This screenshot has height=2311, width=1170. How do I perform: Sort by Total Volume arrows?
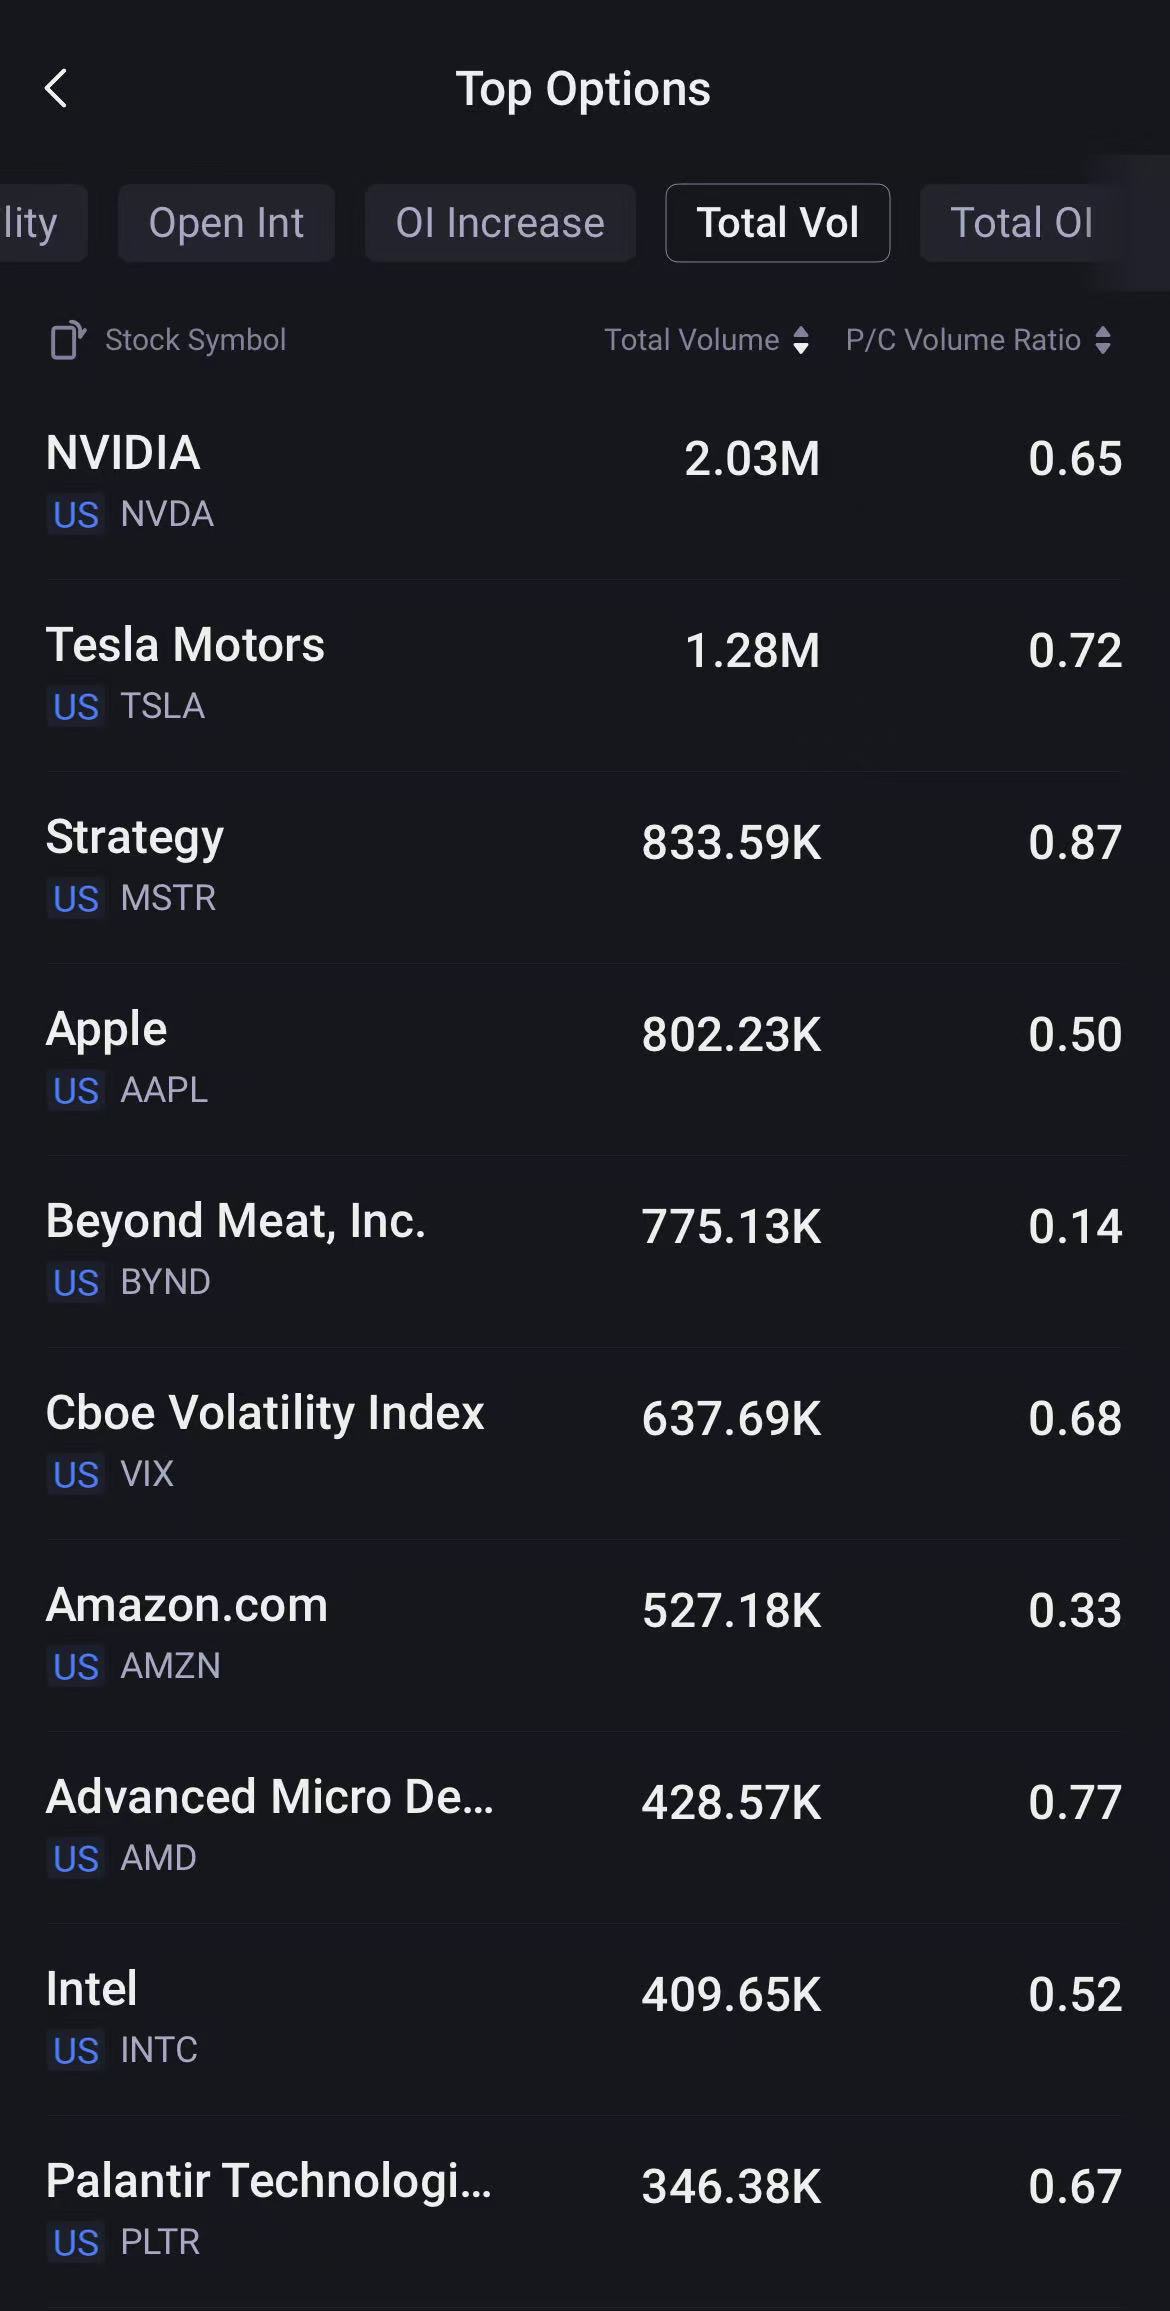pyautogui.click(x=800, y=340)
